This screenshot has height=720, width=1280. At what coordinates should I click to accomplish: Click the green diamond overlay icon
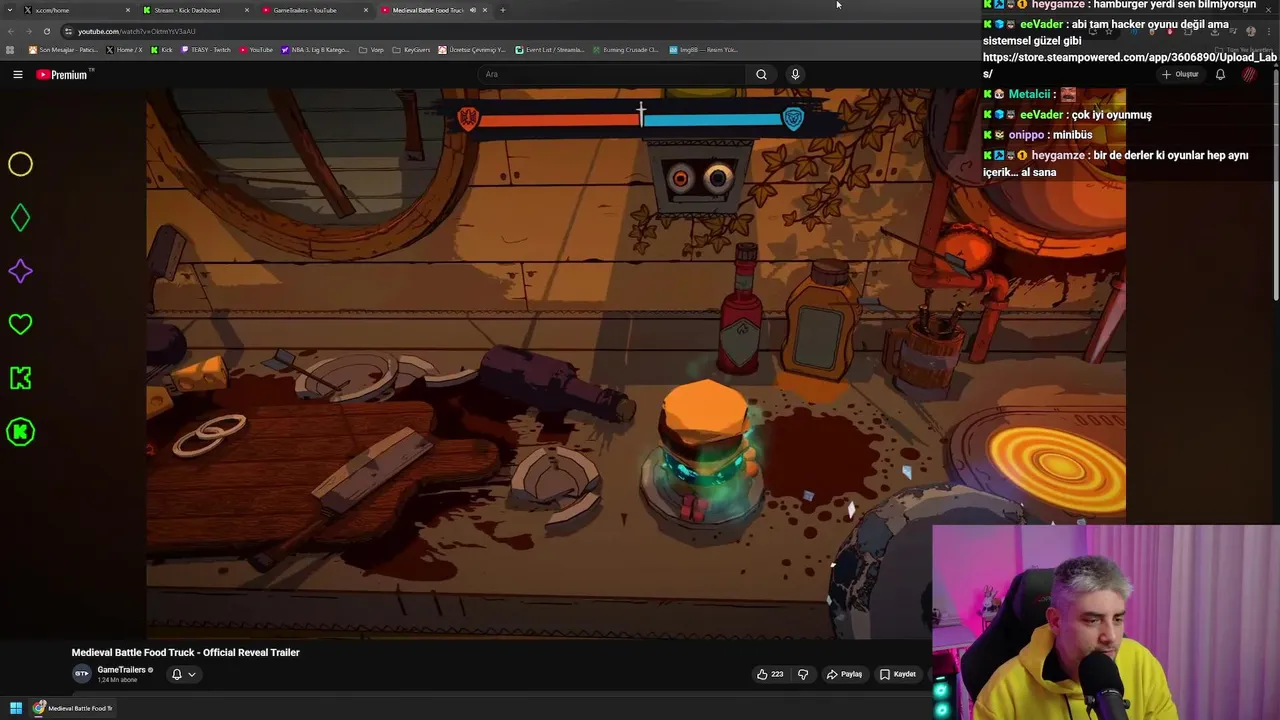pos(20,218)
